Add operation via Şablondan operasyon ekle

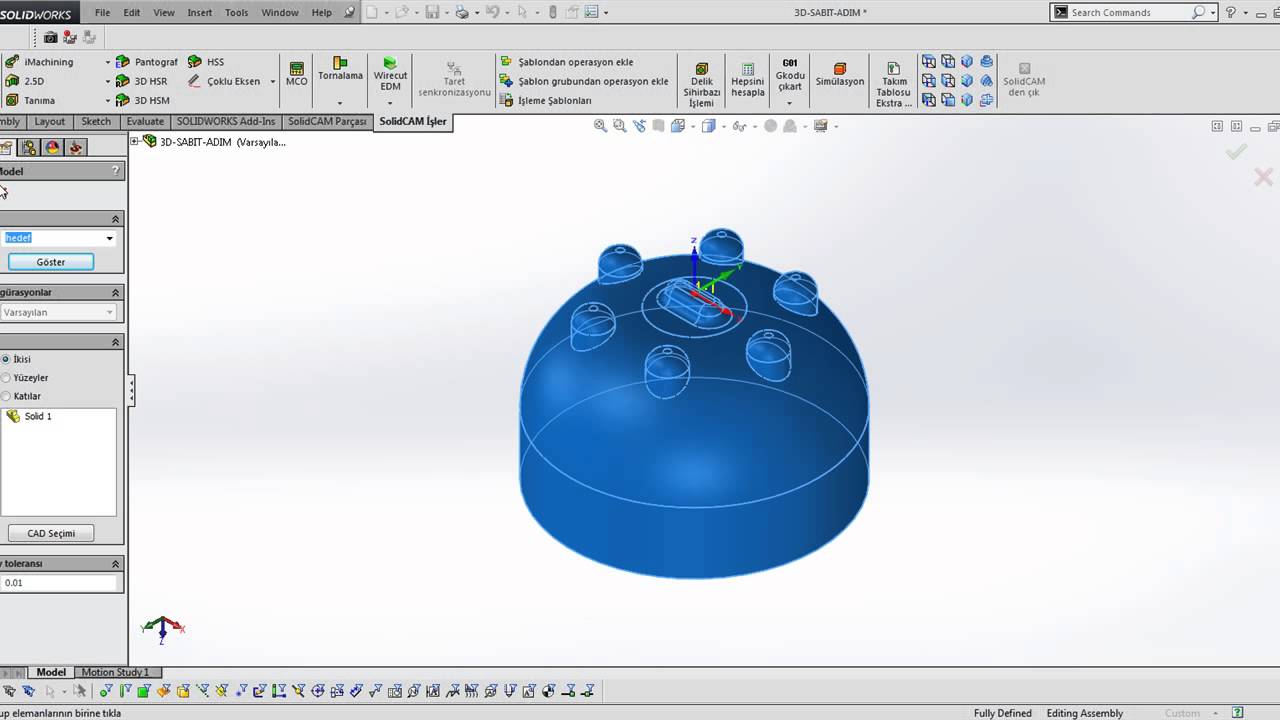[567, 62]
